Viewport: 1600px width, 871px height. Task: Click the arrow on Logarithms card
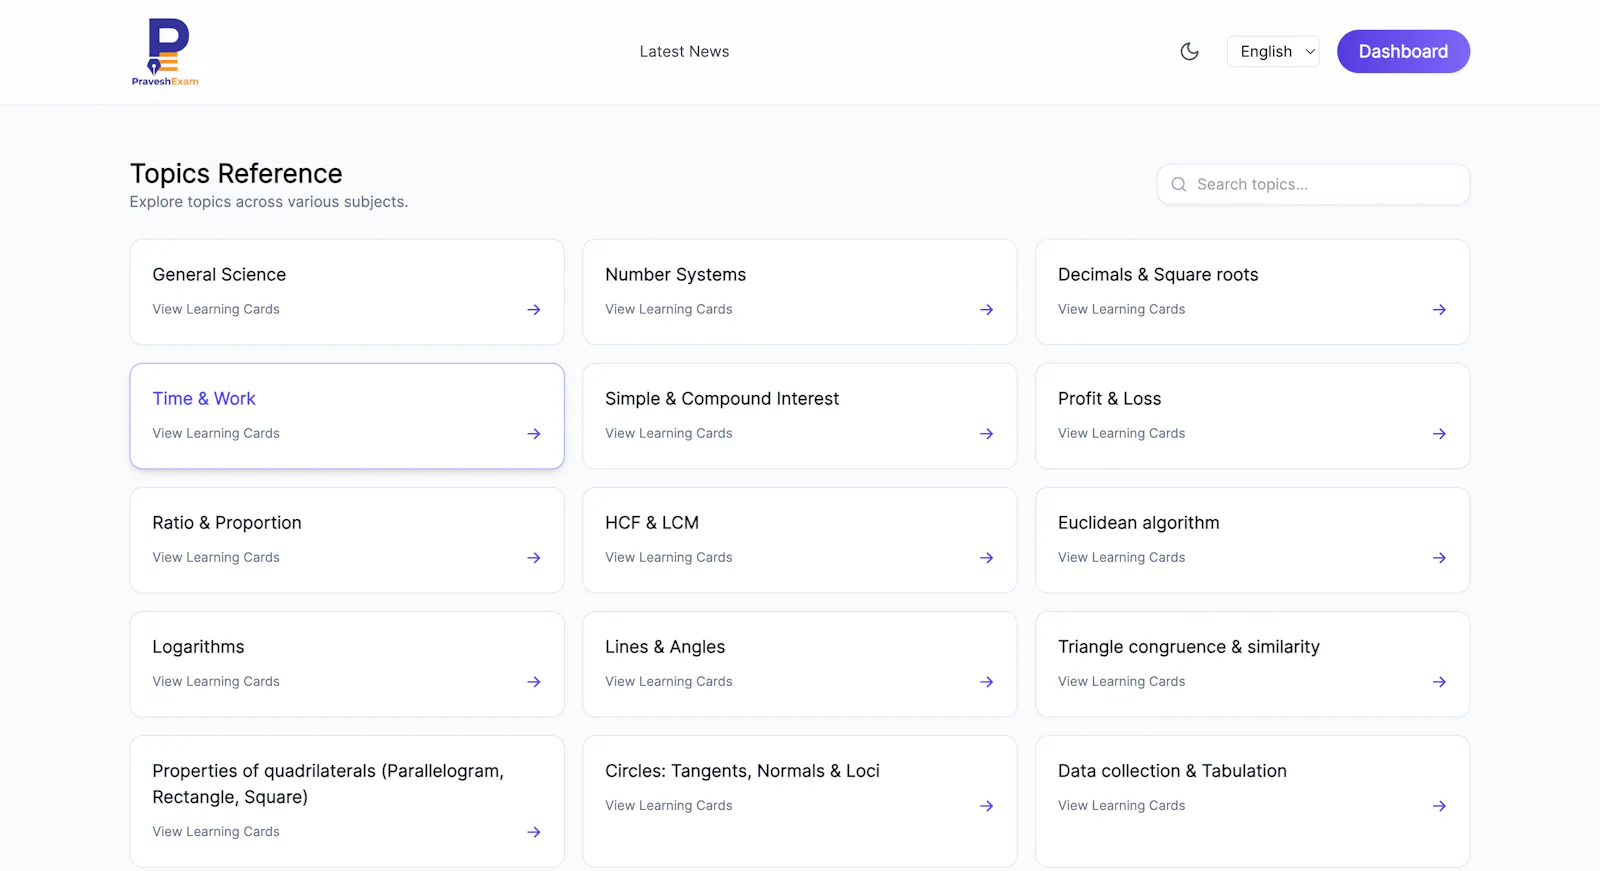pos(534,682)
